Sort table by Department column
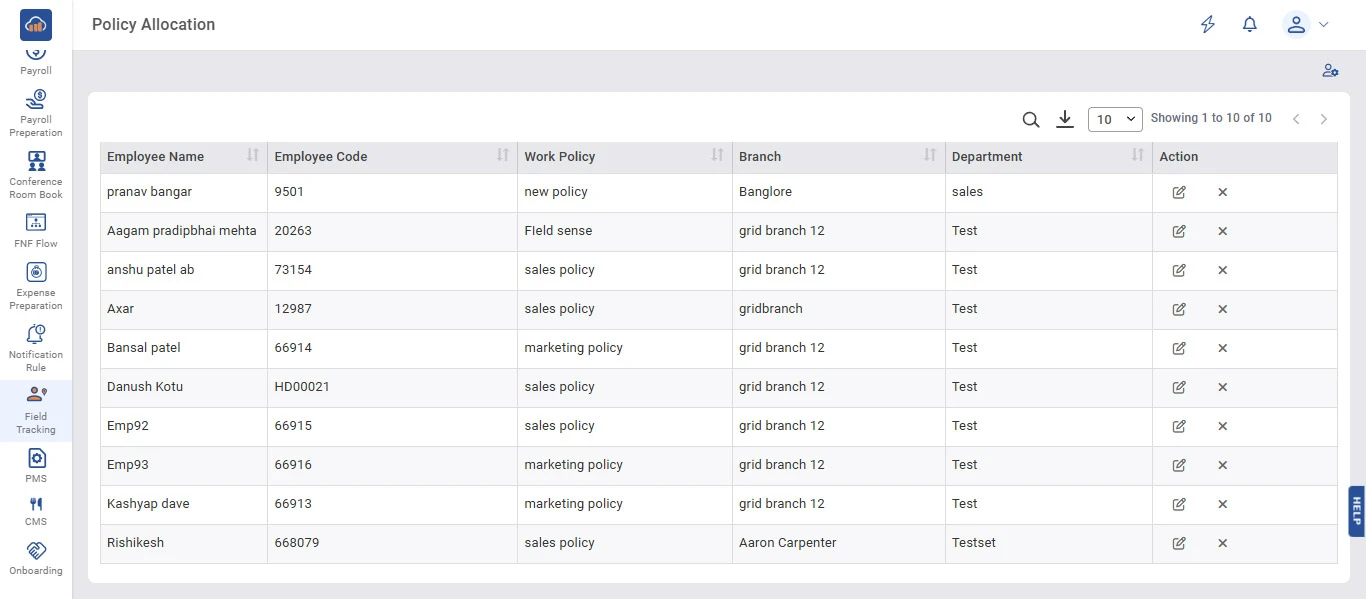 [1137, 155]
